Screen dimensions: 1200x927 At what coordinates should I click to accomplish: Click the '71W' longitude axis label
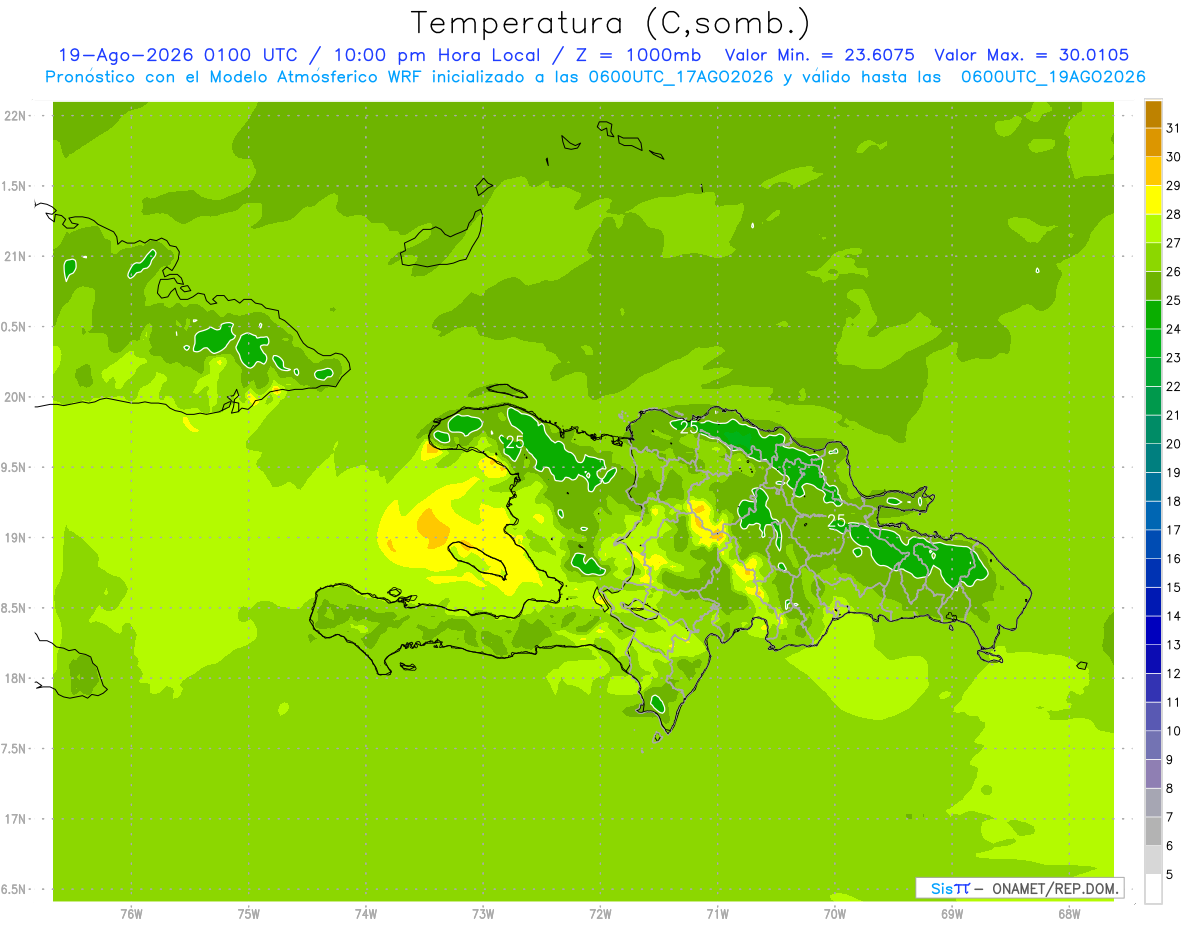click(717, 914)
